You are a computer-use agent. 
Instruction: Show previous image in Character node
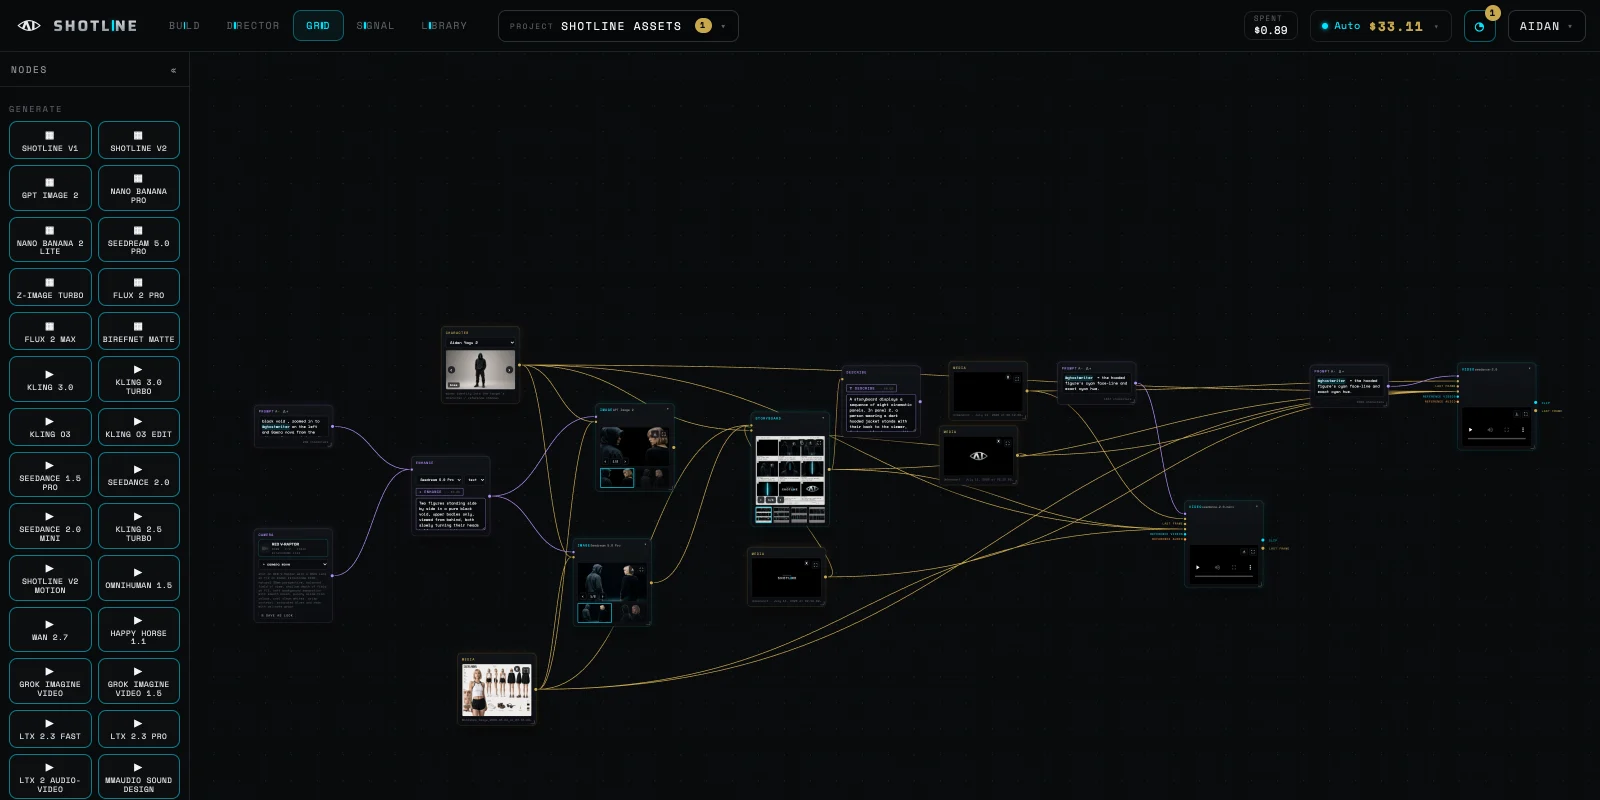451,370
